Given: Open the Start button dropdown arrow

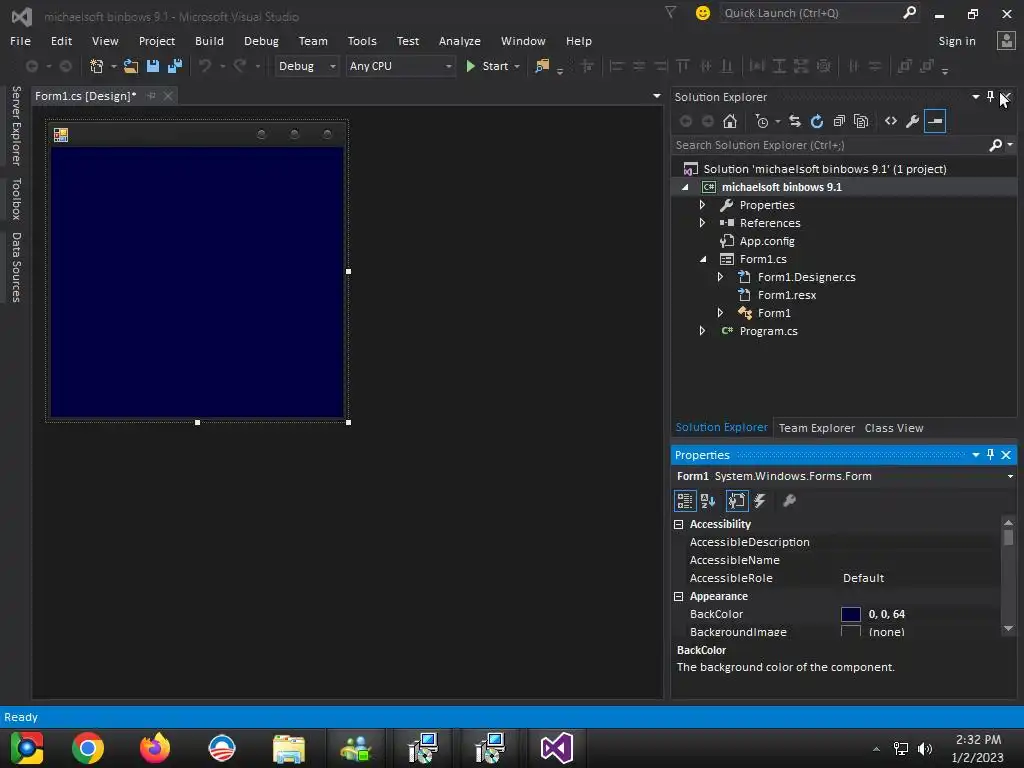Looking at the screenshot, I should tap(517, 67).
